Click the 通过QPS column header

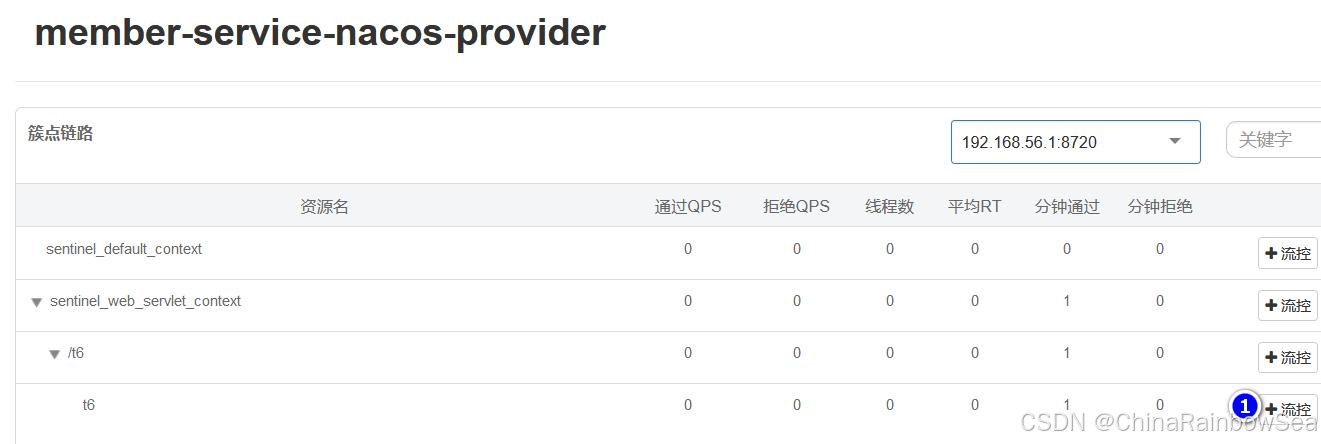[x=688, y=207]
